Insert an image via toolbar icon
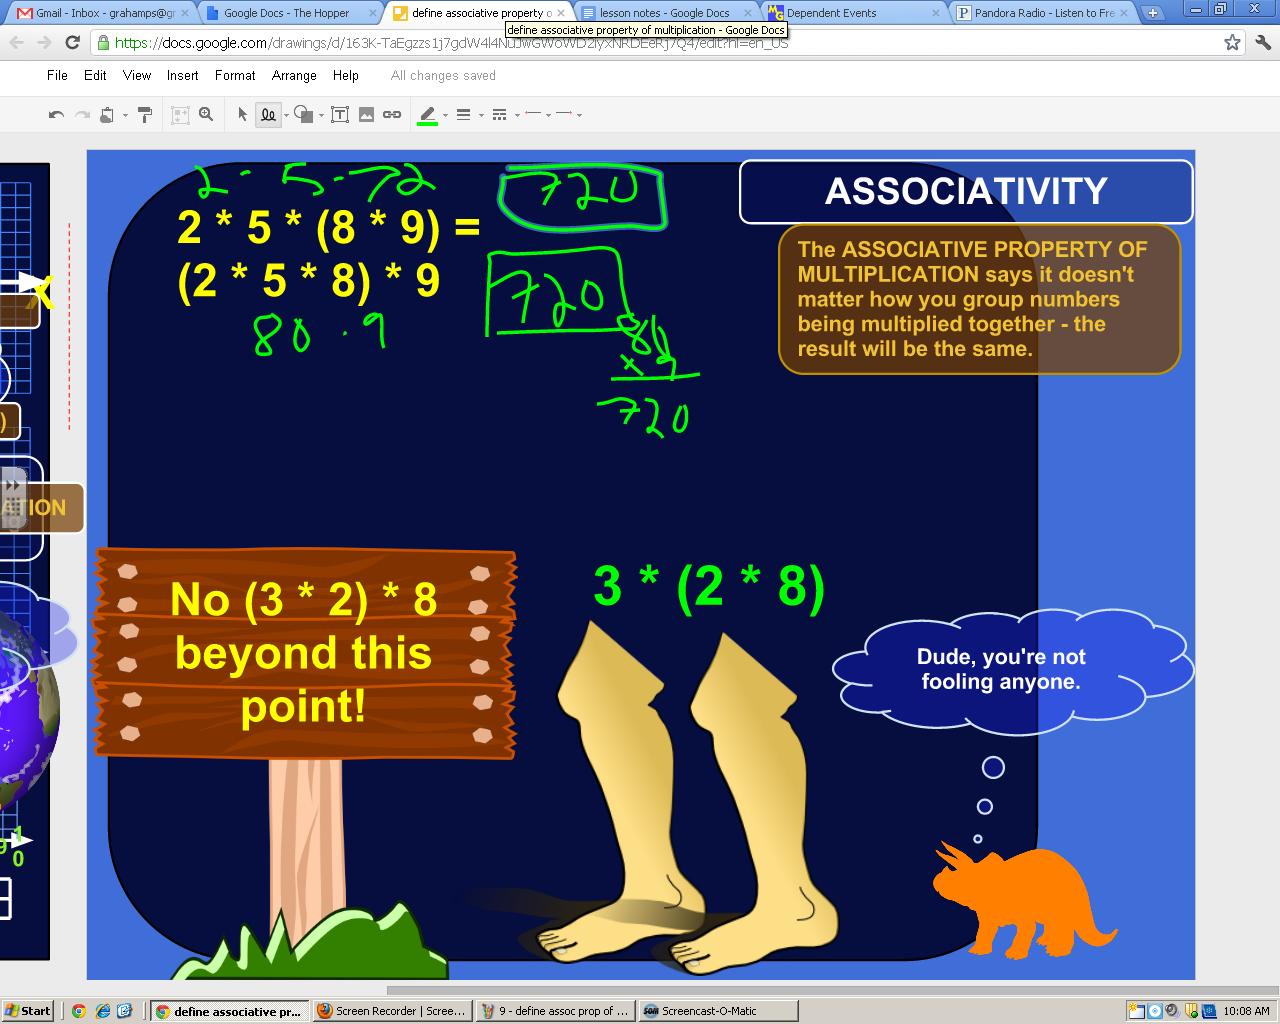 (x=366, y=115)
